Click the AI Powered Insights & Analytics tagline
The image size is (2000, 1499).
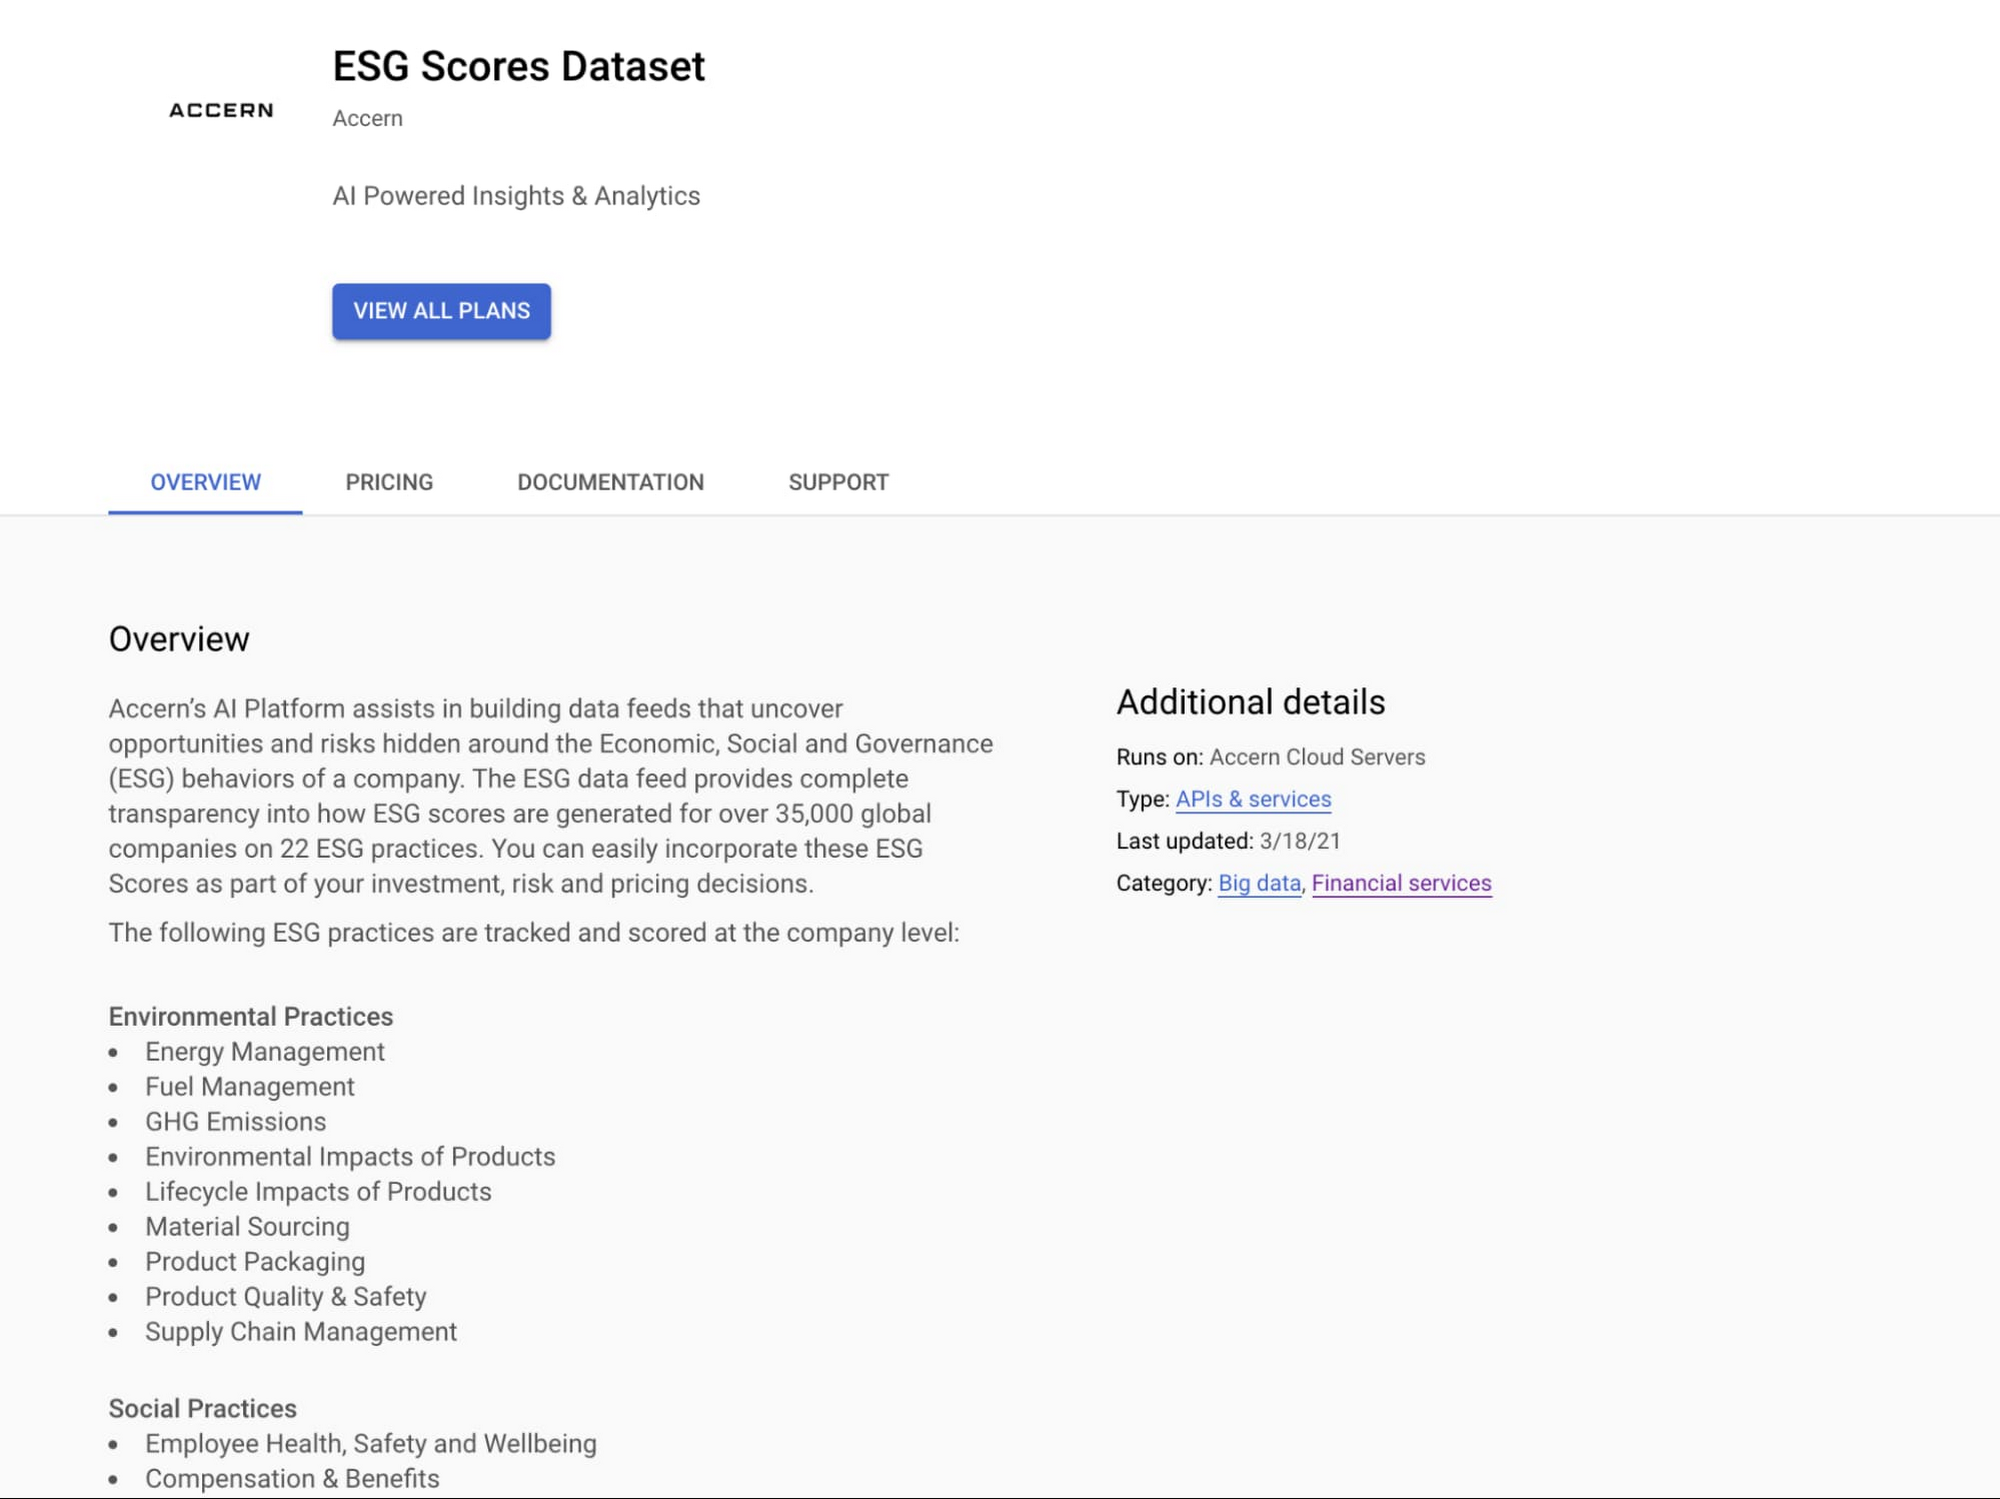516,196
